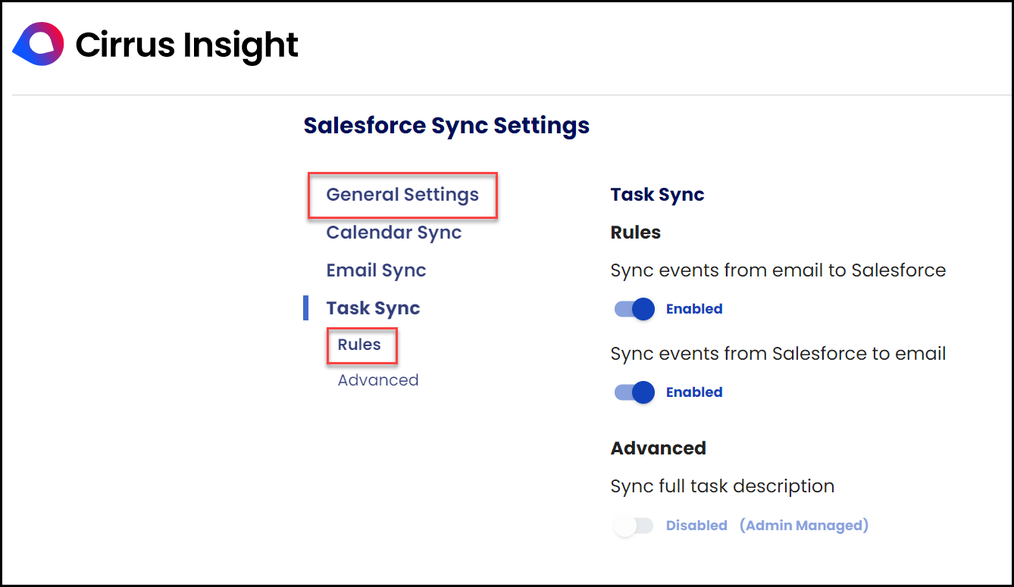1014x587 pixels.
Task: Click the (Admin Managed) label
Action: click(804, 525)
